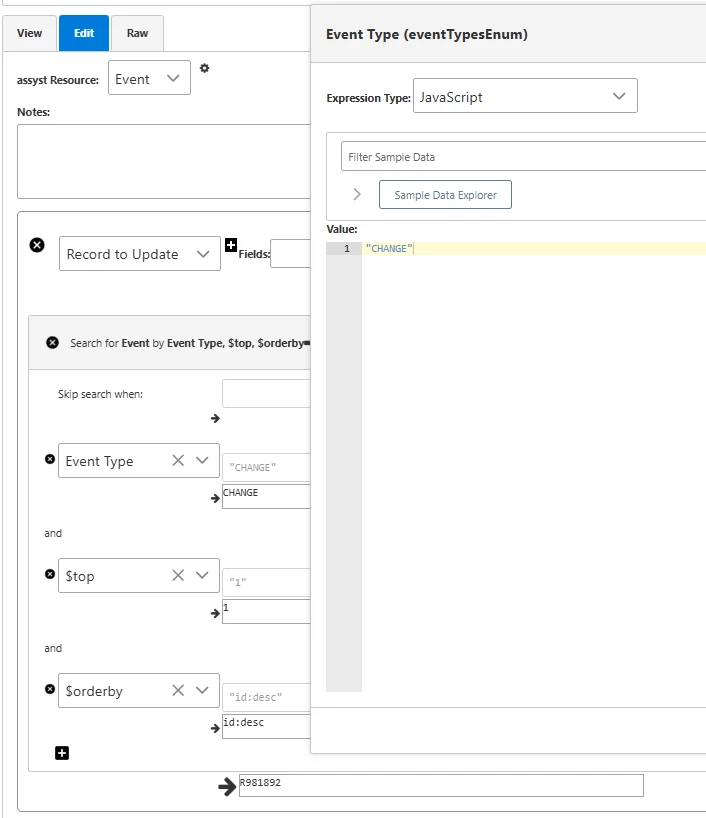Screen dimensions: 706x818
Task: Remove the Record to Update block
Action: 37,245
